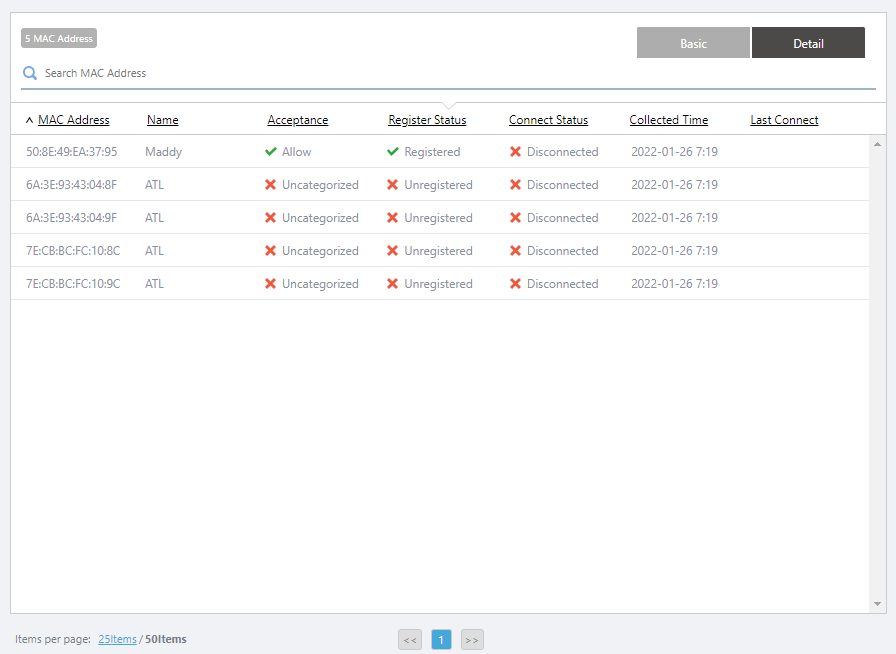Go to next page with >> button

[x=472, y=640]
